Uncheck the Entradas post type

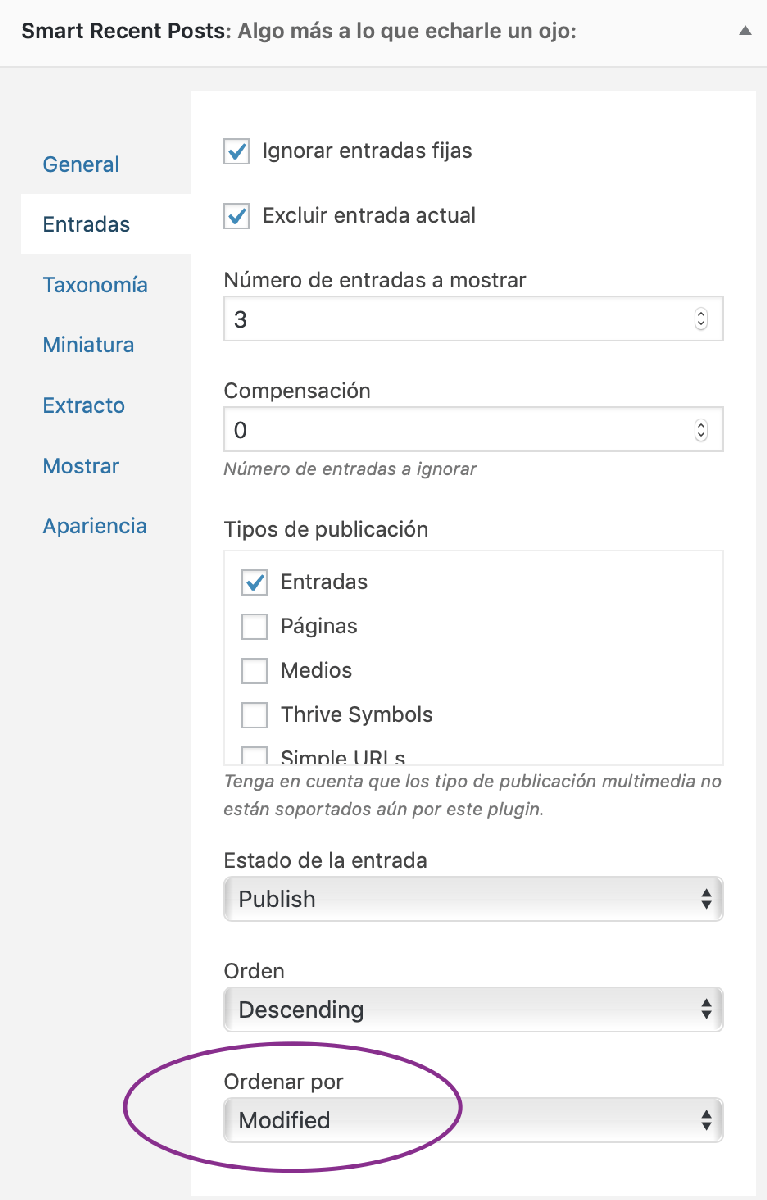pyautogui.click(x=255, y=582)
